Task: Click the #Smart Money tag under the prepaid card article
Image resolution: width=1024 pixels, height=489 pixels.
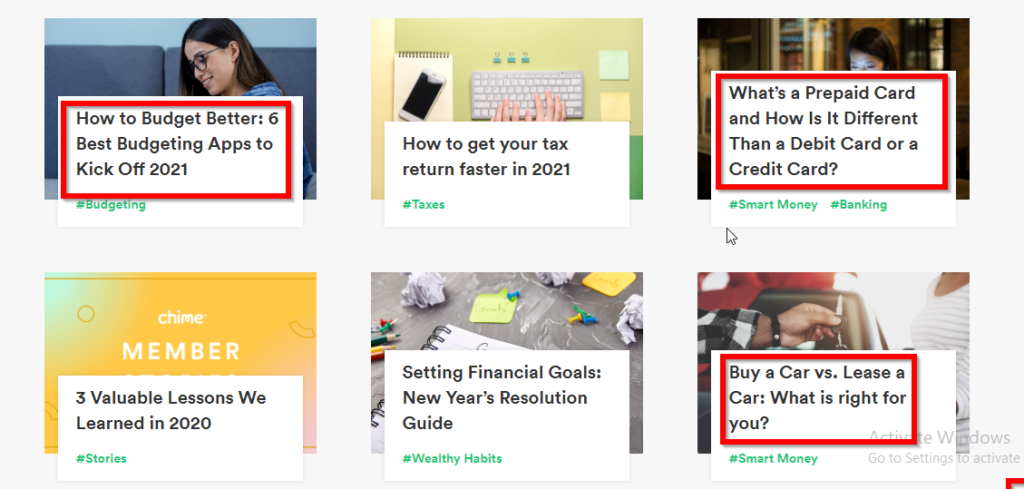Action: tap(773, 205)
